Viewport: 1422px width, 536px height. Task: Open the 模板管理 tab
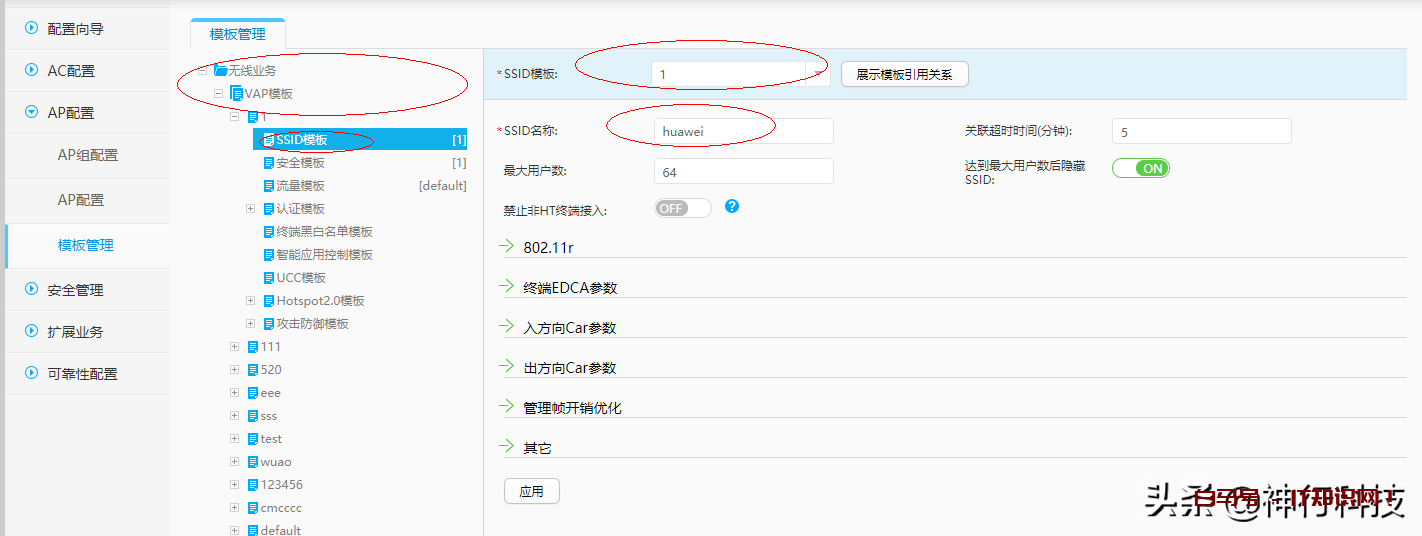(238, 34)
